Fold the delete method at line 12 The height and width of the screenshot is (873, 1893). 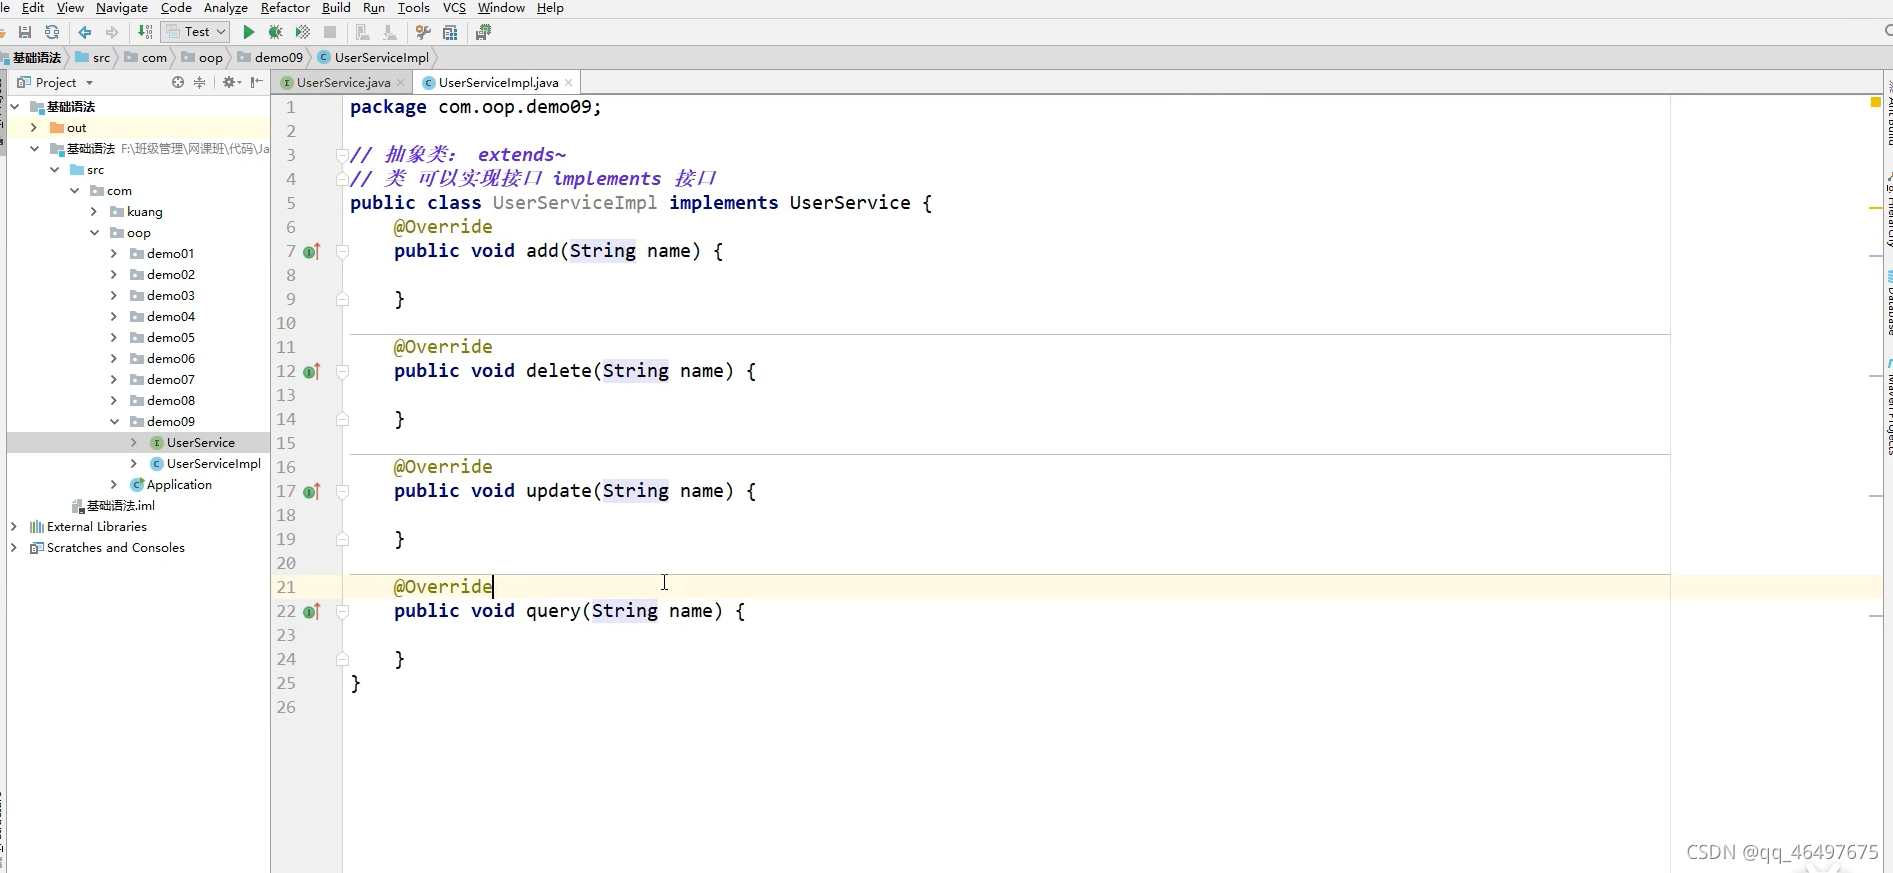coord(342,371)
